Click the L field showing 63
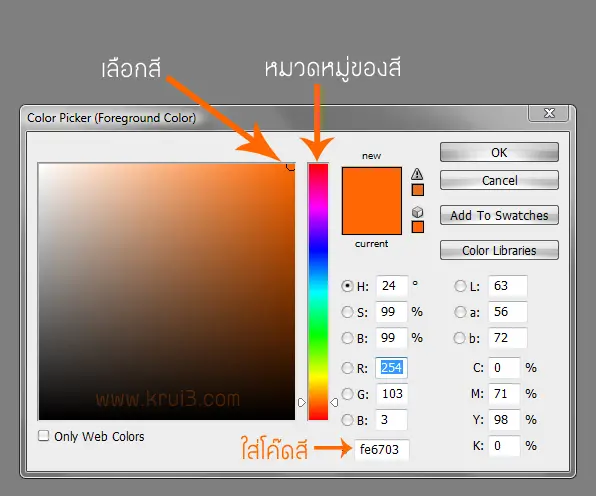Screen dimensions: 596x496 coord(508,286)
